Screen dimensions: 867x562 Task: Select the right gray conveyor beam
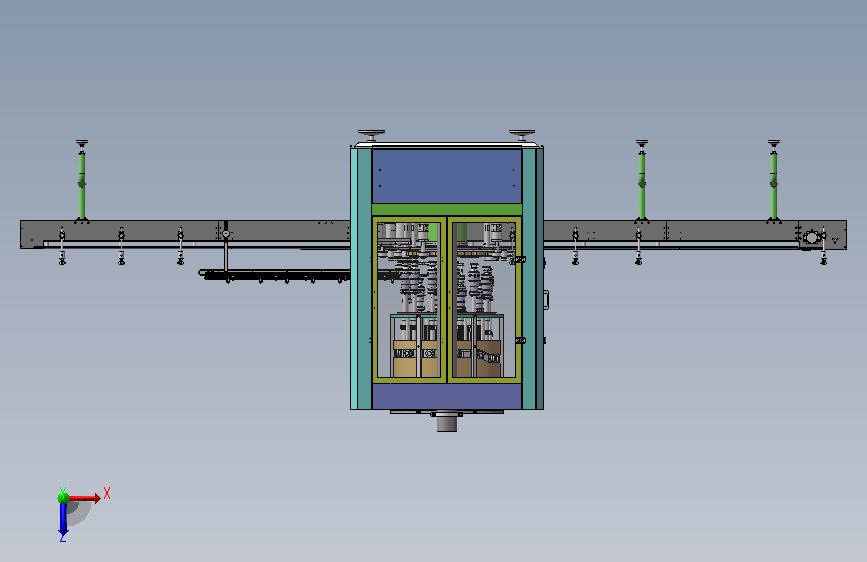point(695,235)
